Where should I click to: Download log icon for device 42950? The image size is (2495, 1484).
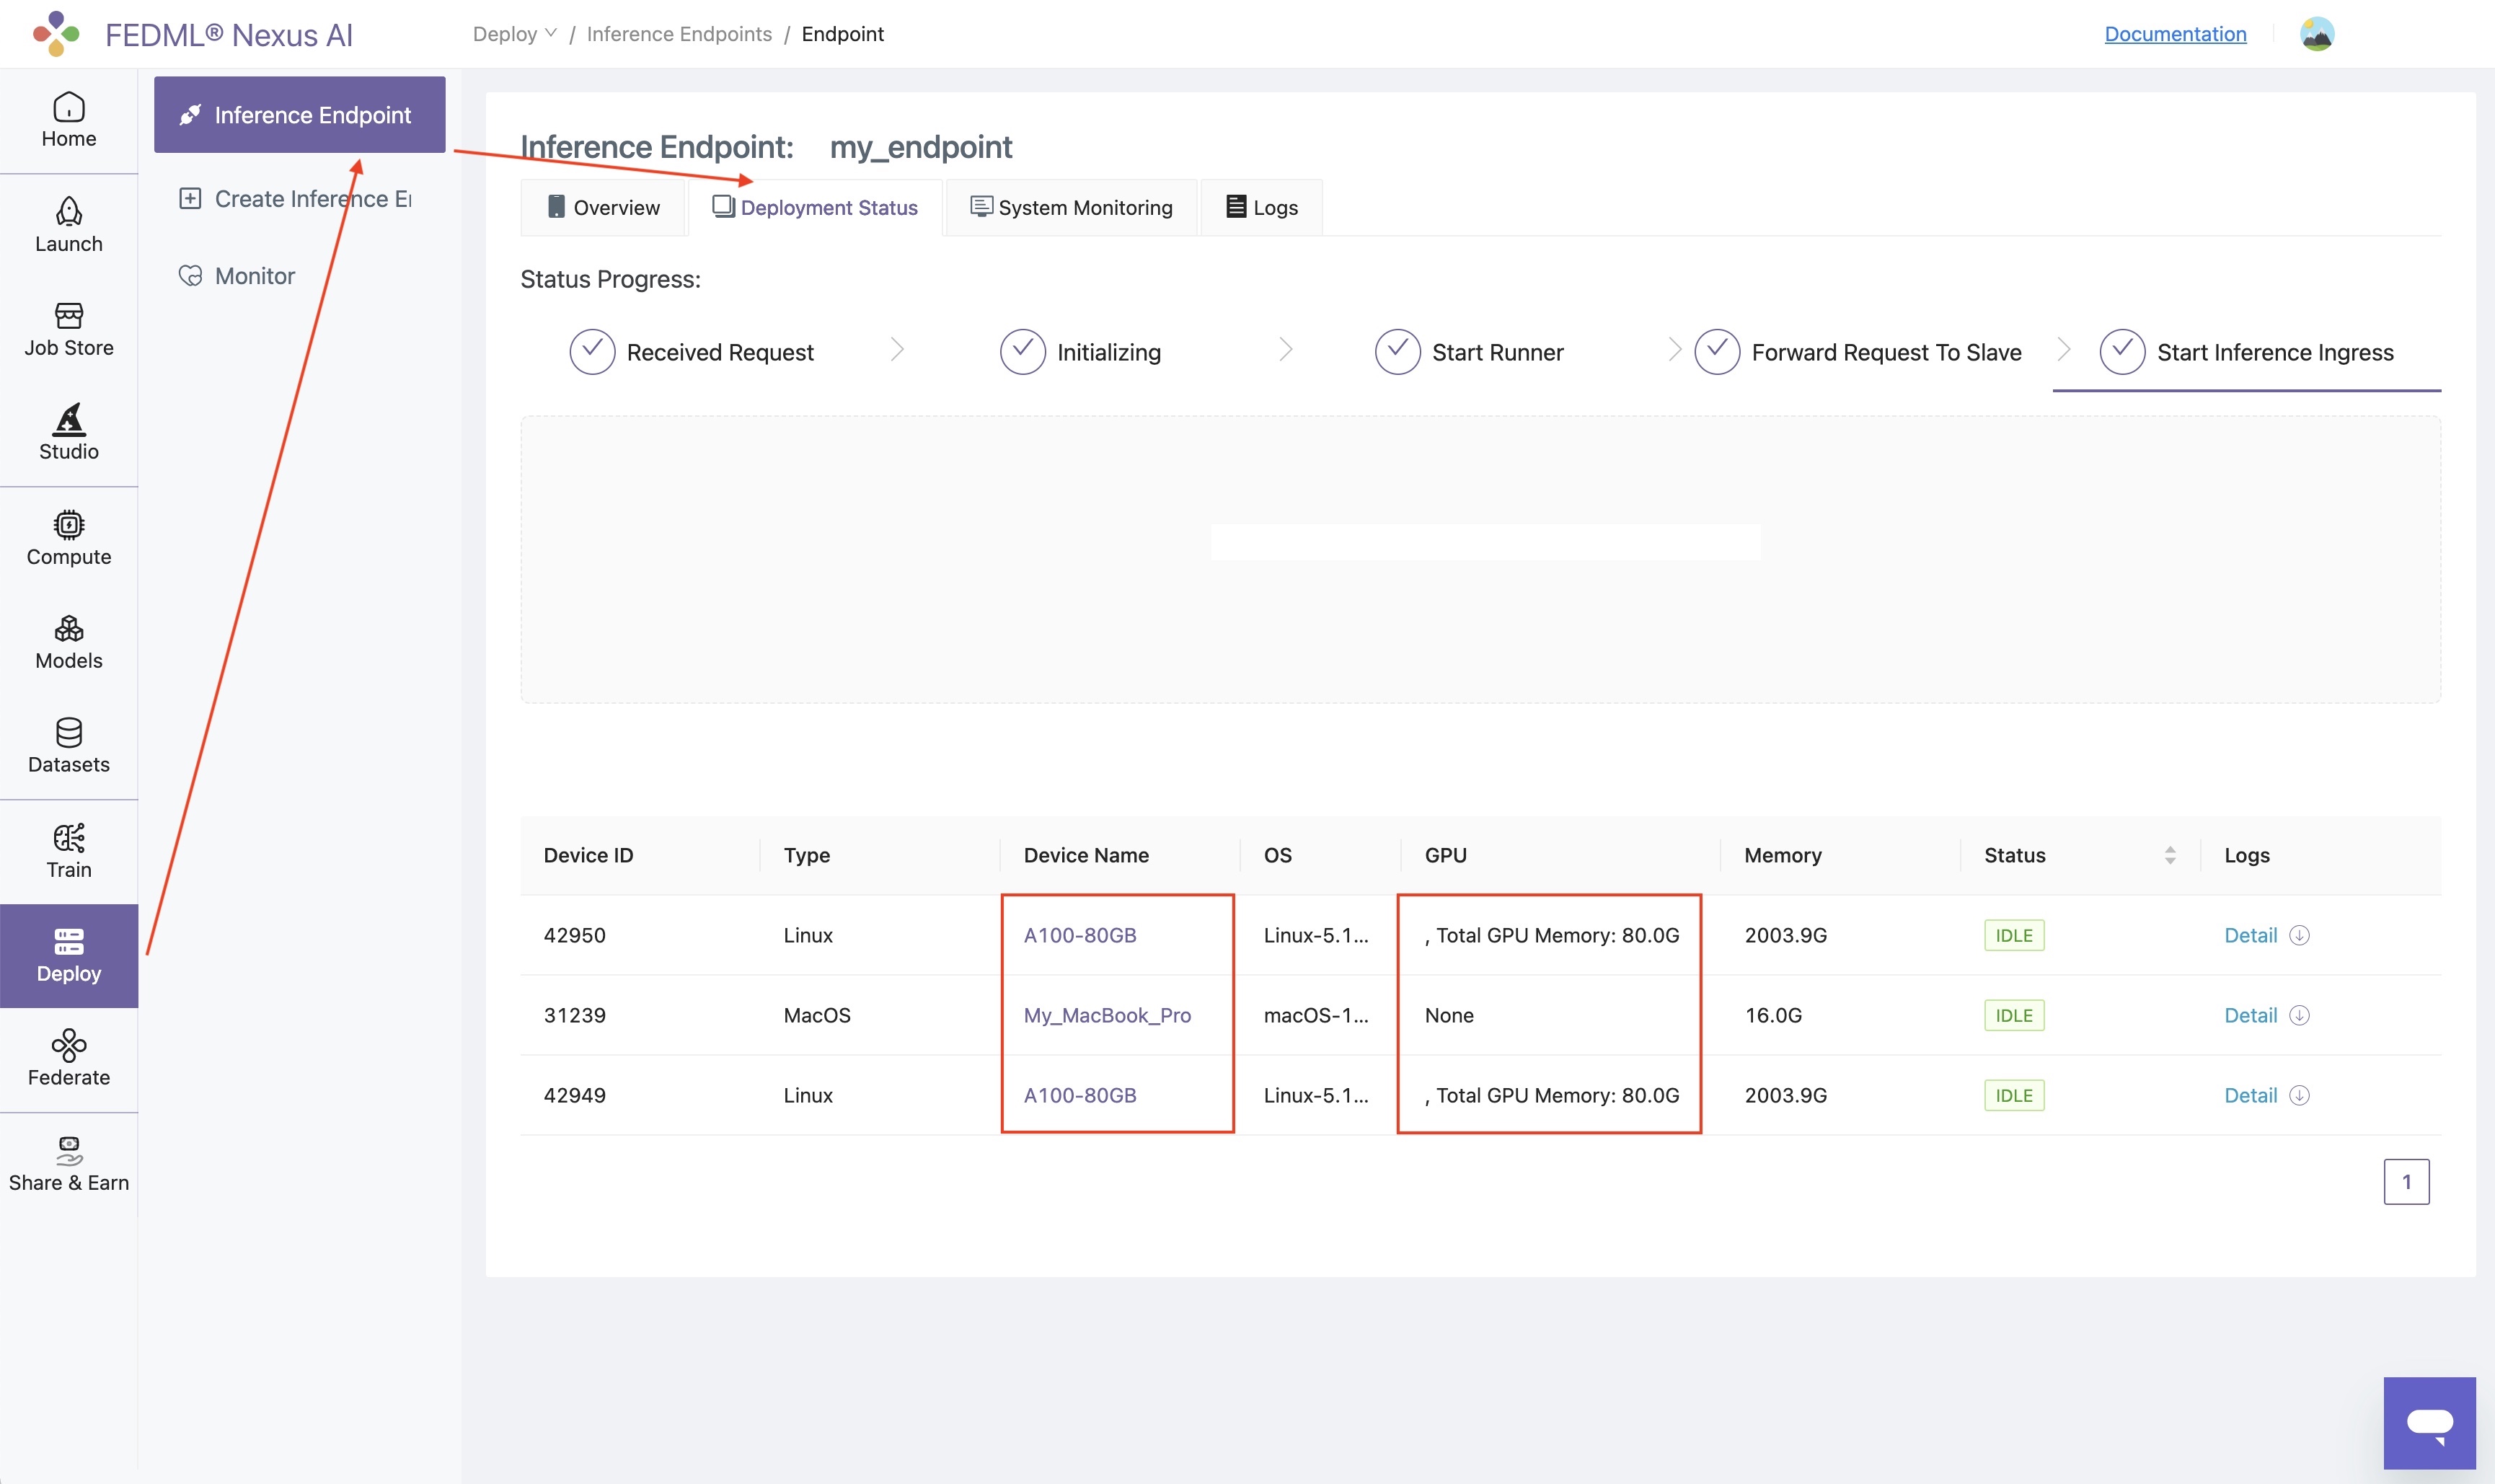point(2299,935)
